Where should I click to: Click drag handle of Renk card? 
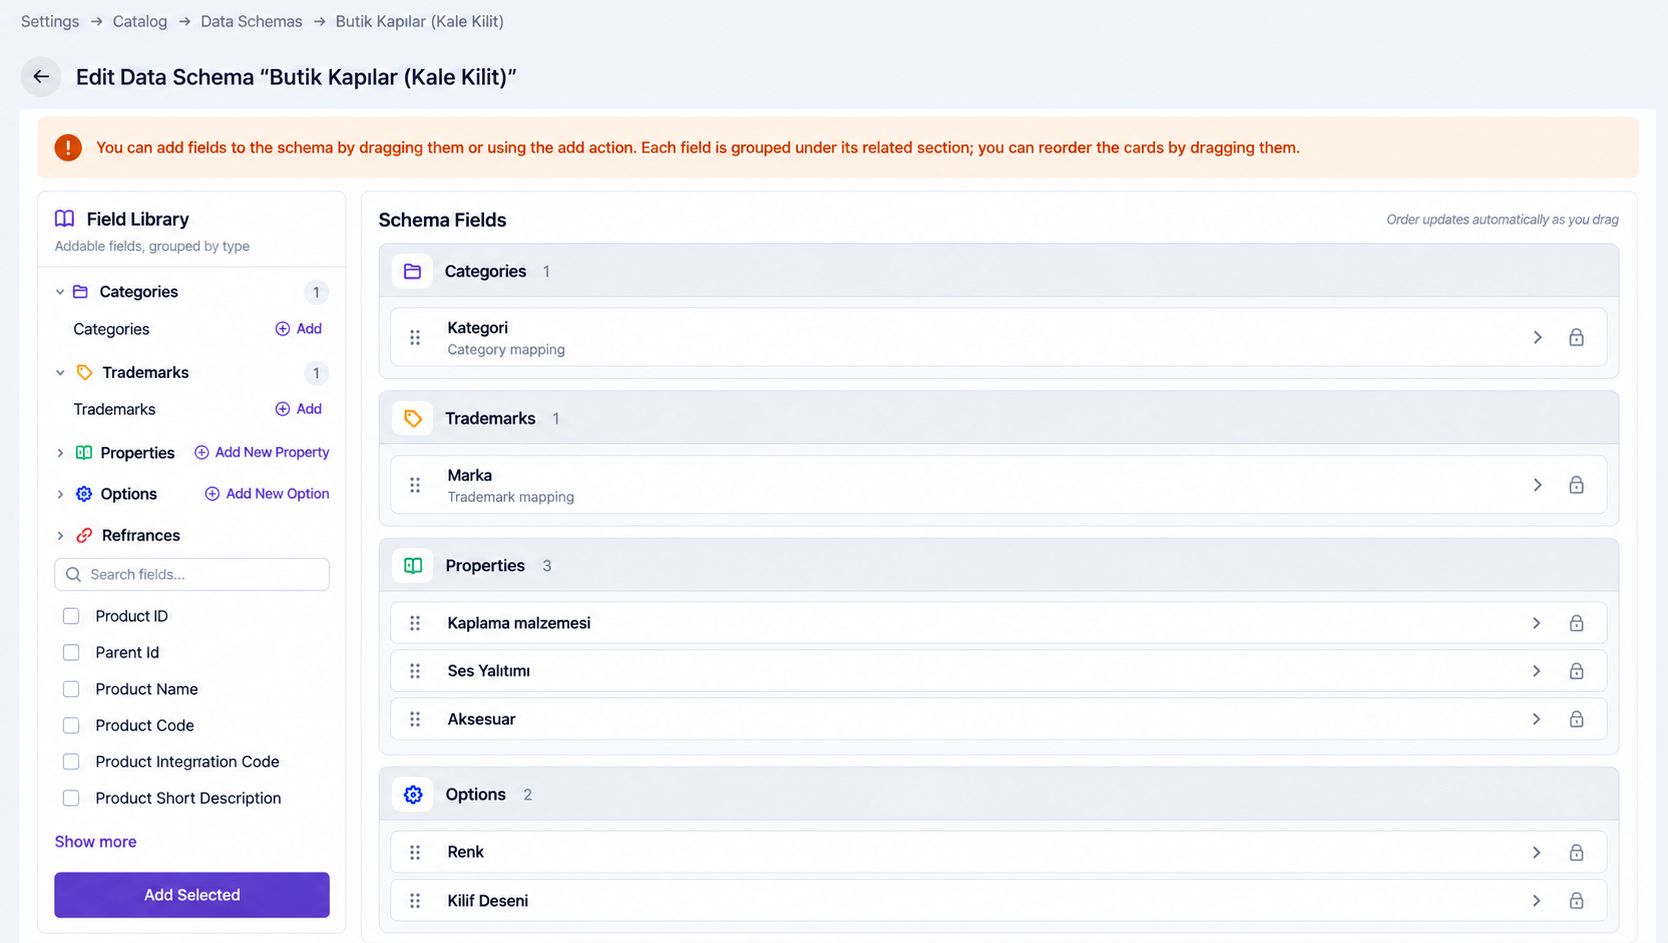[x=415, y=852]
